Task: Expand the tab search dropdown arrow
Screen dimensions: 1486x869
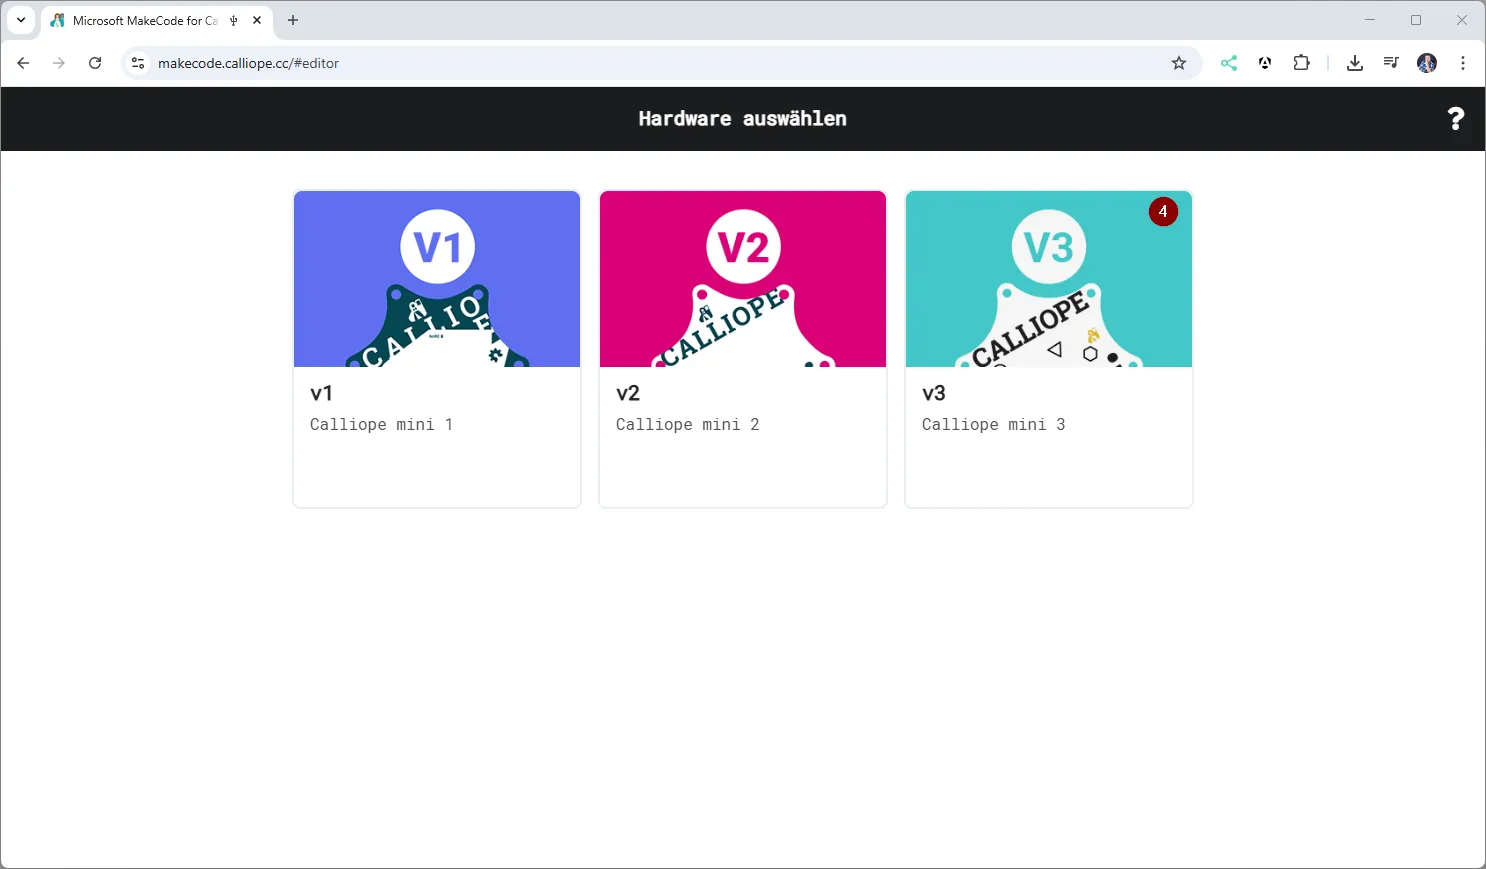Action: pos(21,20)
